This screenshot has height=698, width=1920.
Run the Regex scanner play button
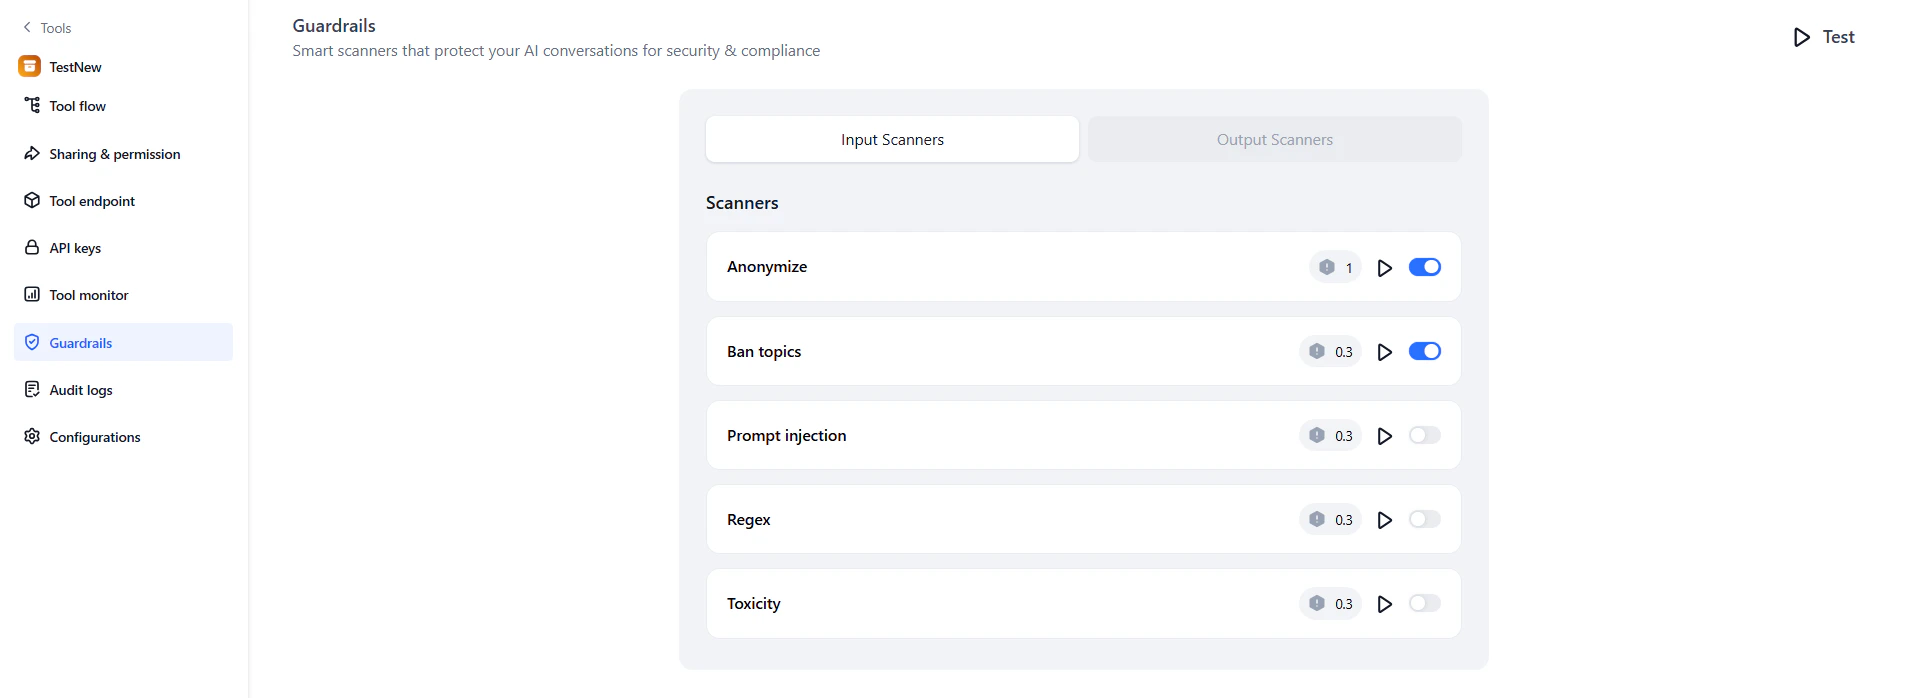pos(1384,520)
